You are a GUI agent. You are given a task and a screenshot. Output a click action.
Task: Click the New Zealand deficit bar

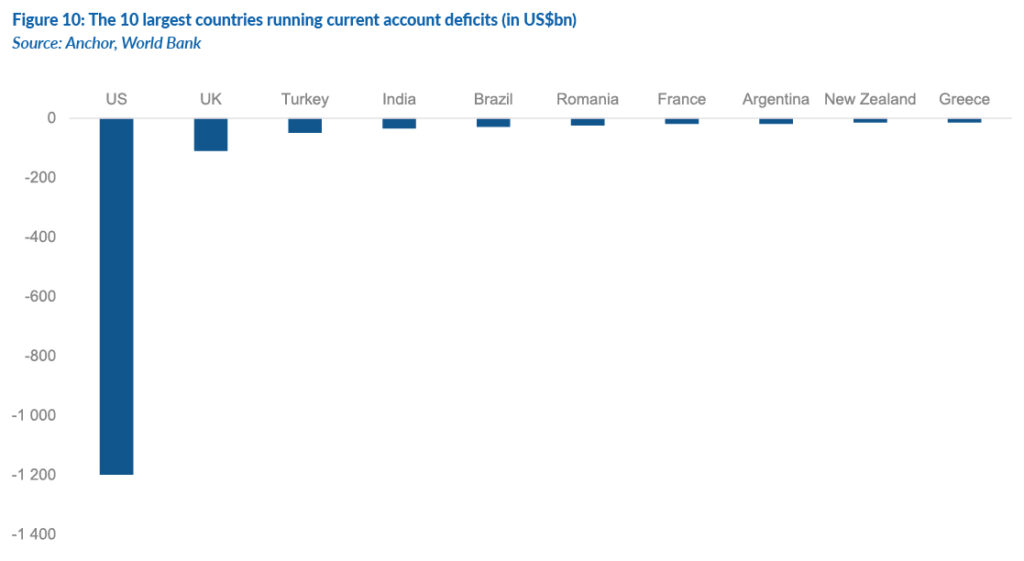click(x=870, y=121)
